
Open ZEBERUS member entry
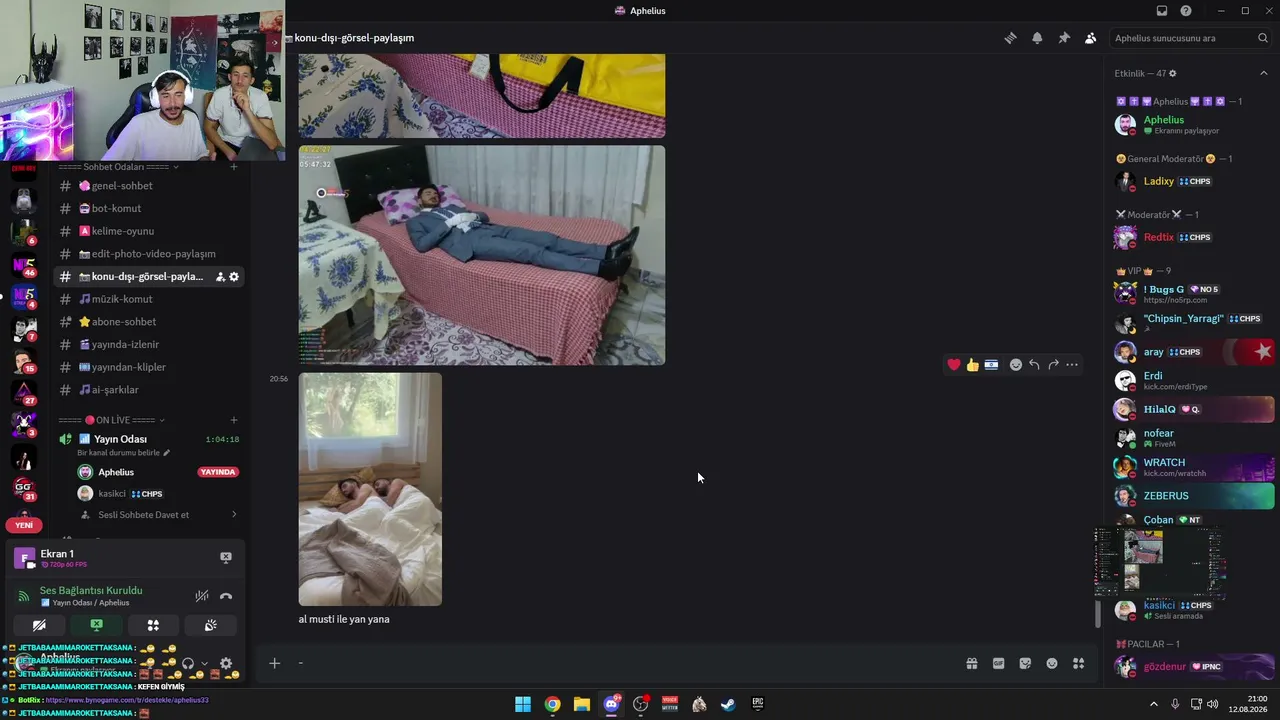1194,496
